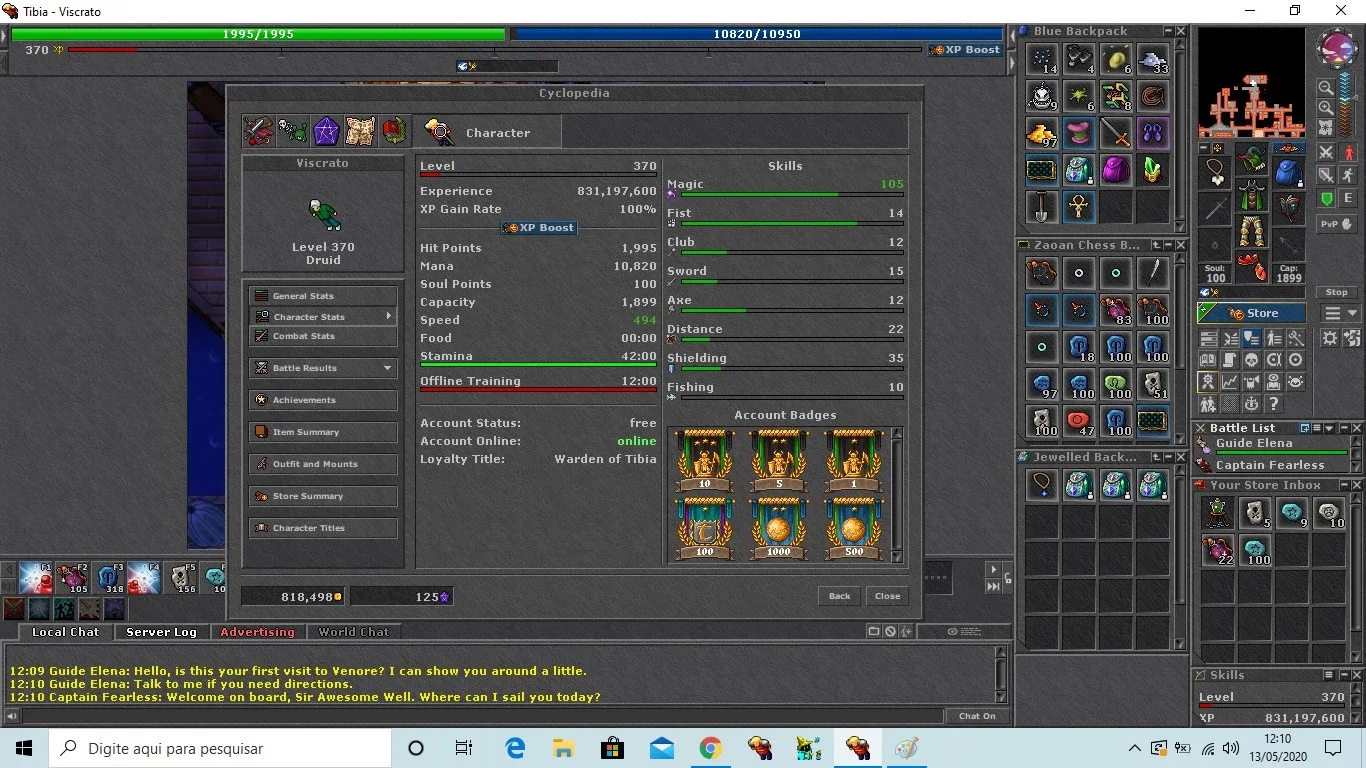Collapse the Skills panel
Image resolution: width=1366 pixels, height=768 pixels.
click(1343, 675)
